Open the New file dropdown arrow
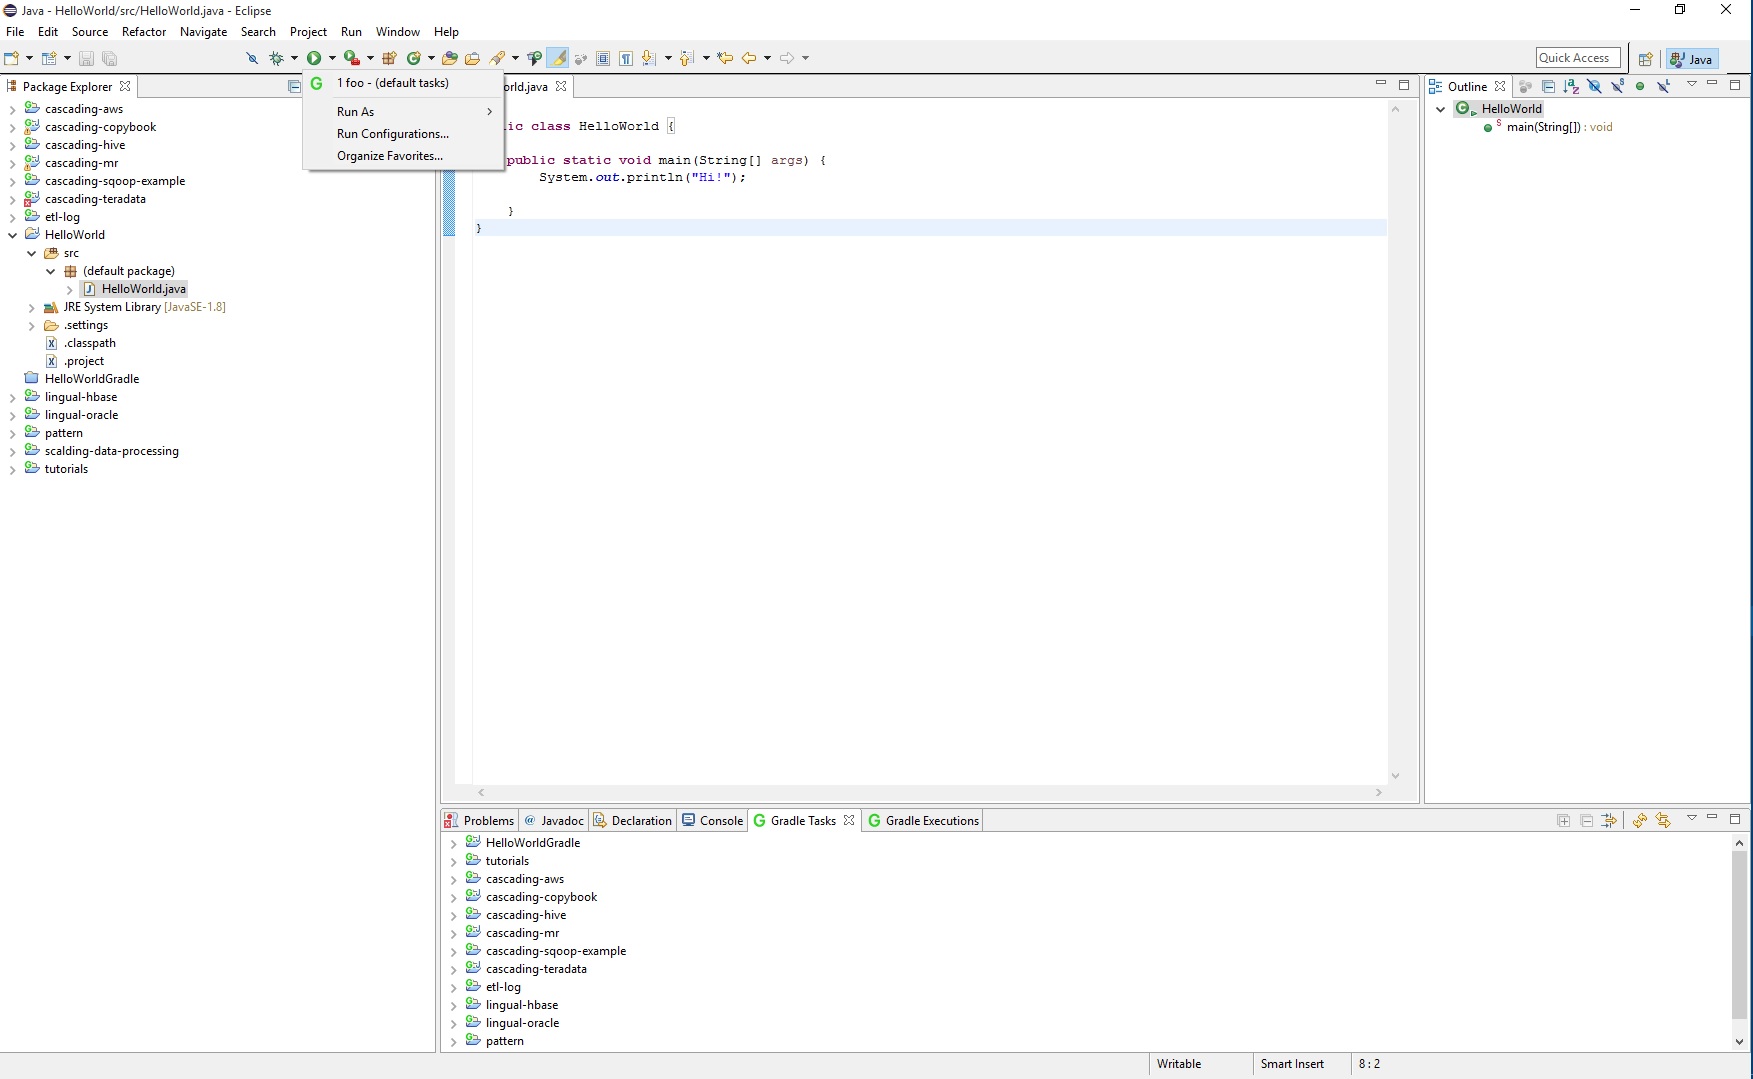The image size is (1753, 1079). point(29,58)
